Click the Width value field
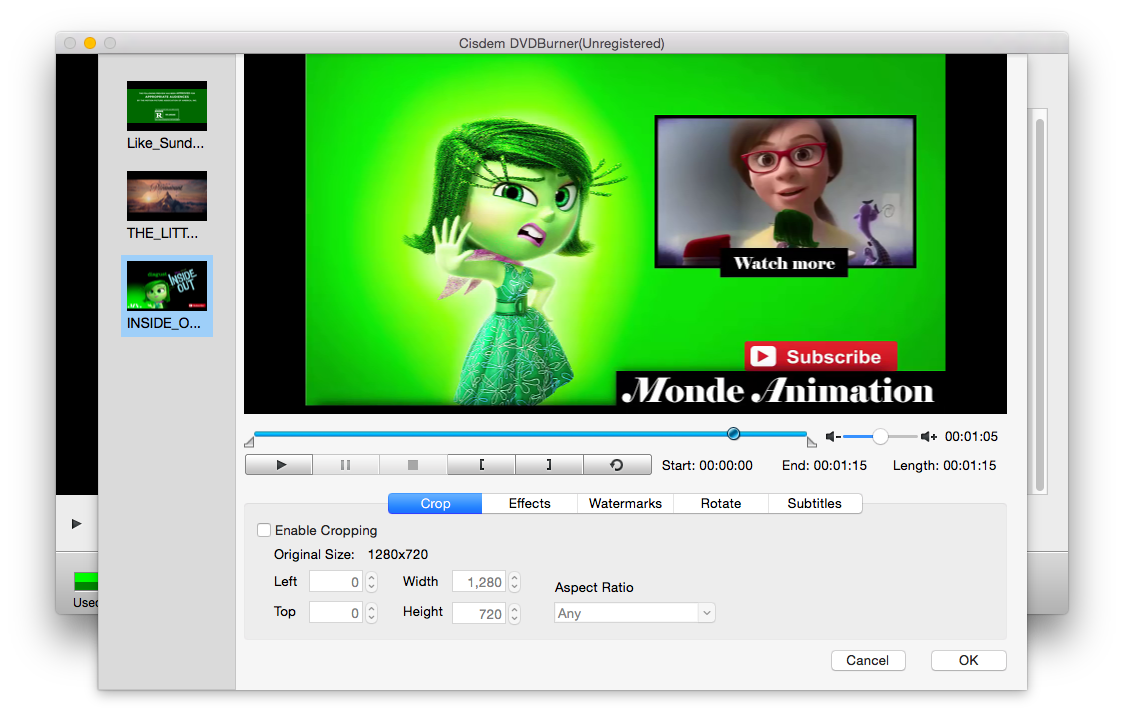1124x711 pixels. [479, 582]
